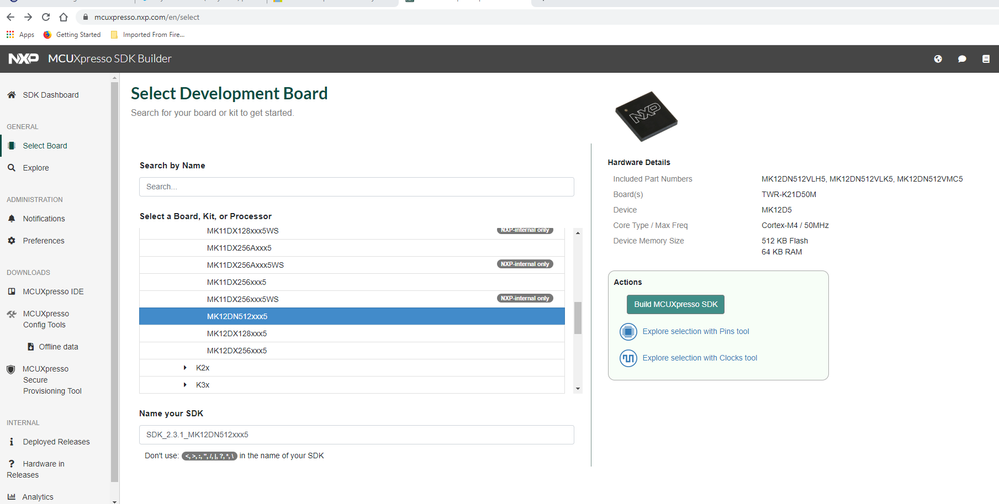Open Deployed Releases in sidebar
The height and width of the screenshot is (504, 999).
56,442
